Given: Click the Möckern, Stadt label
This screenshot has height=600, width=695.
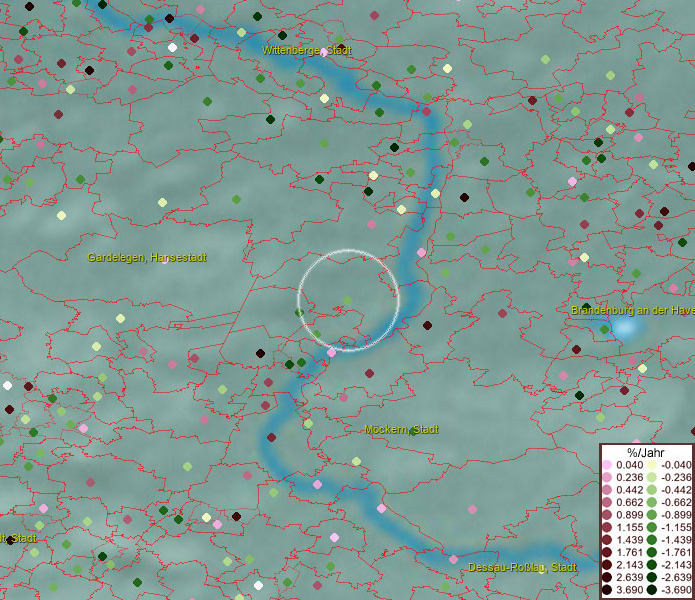Looking at the screenshot, I should (401, 429).
